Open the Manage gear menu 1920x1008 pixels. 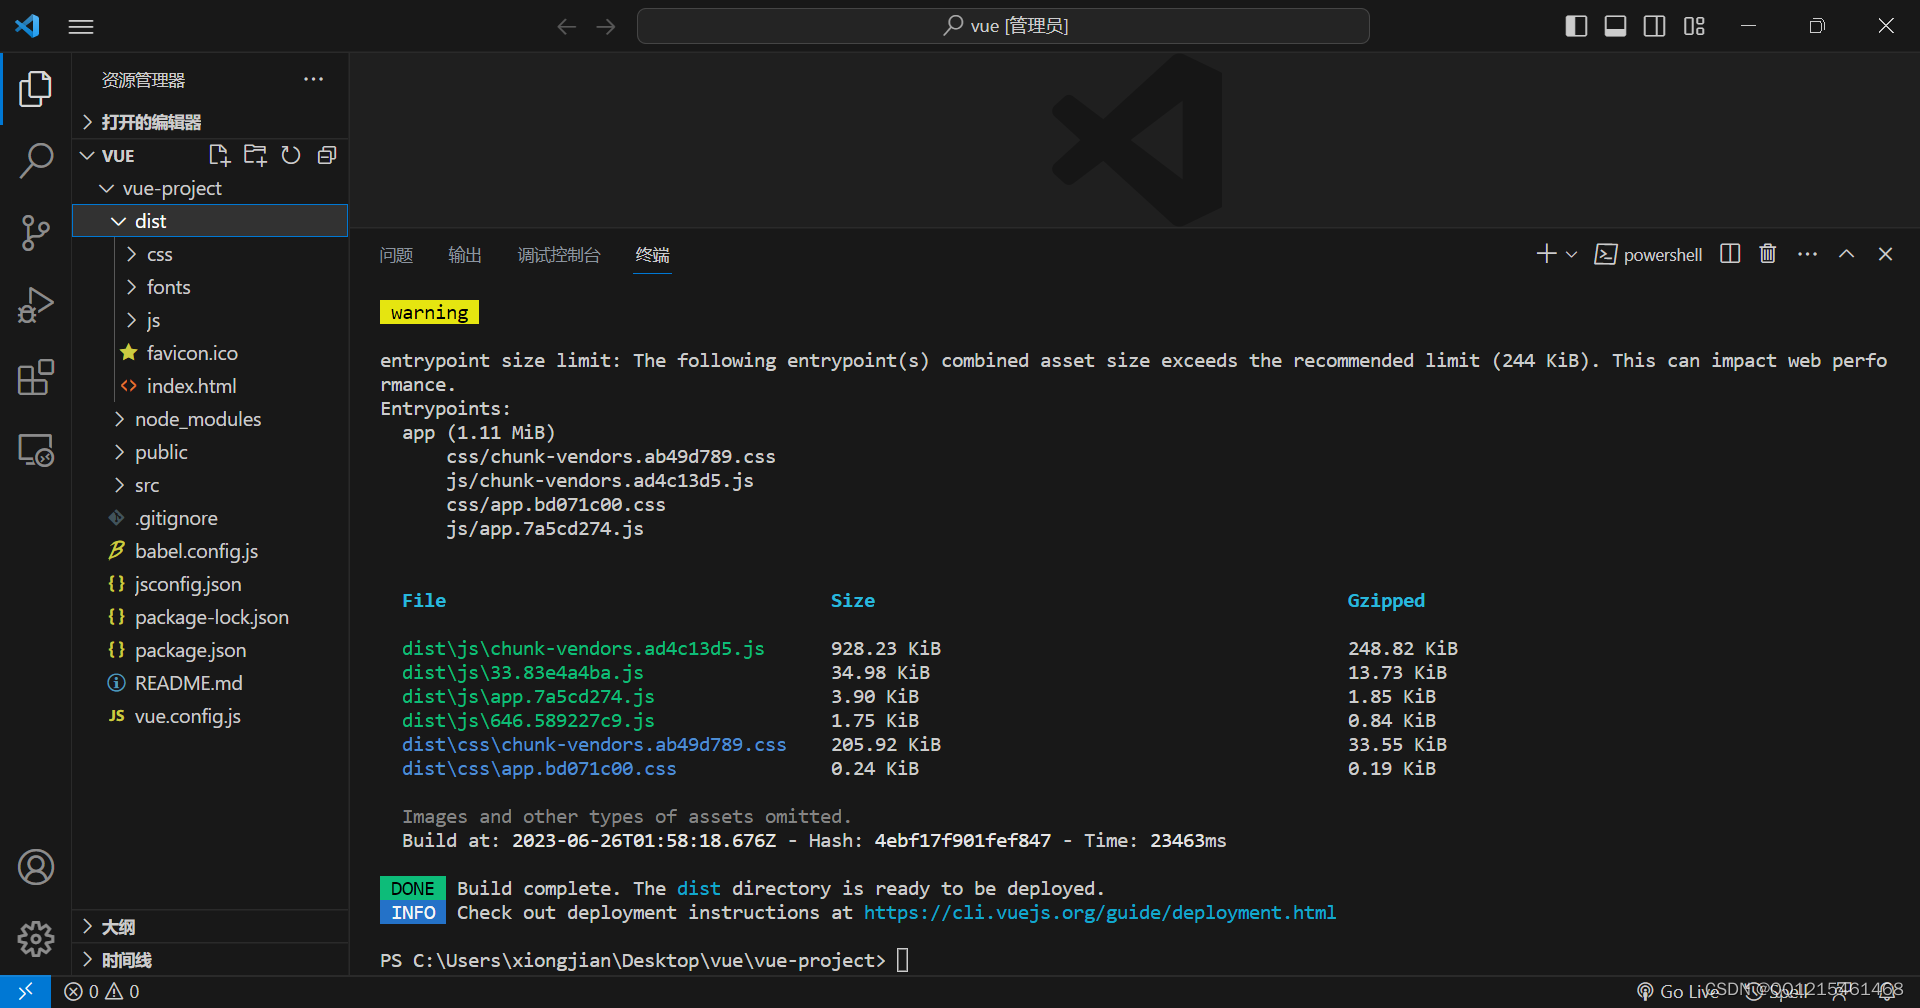(36, 938)
